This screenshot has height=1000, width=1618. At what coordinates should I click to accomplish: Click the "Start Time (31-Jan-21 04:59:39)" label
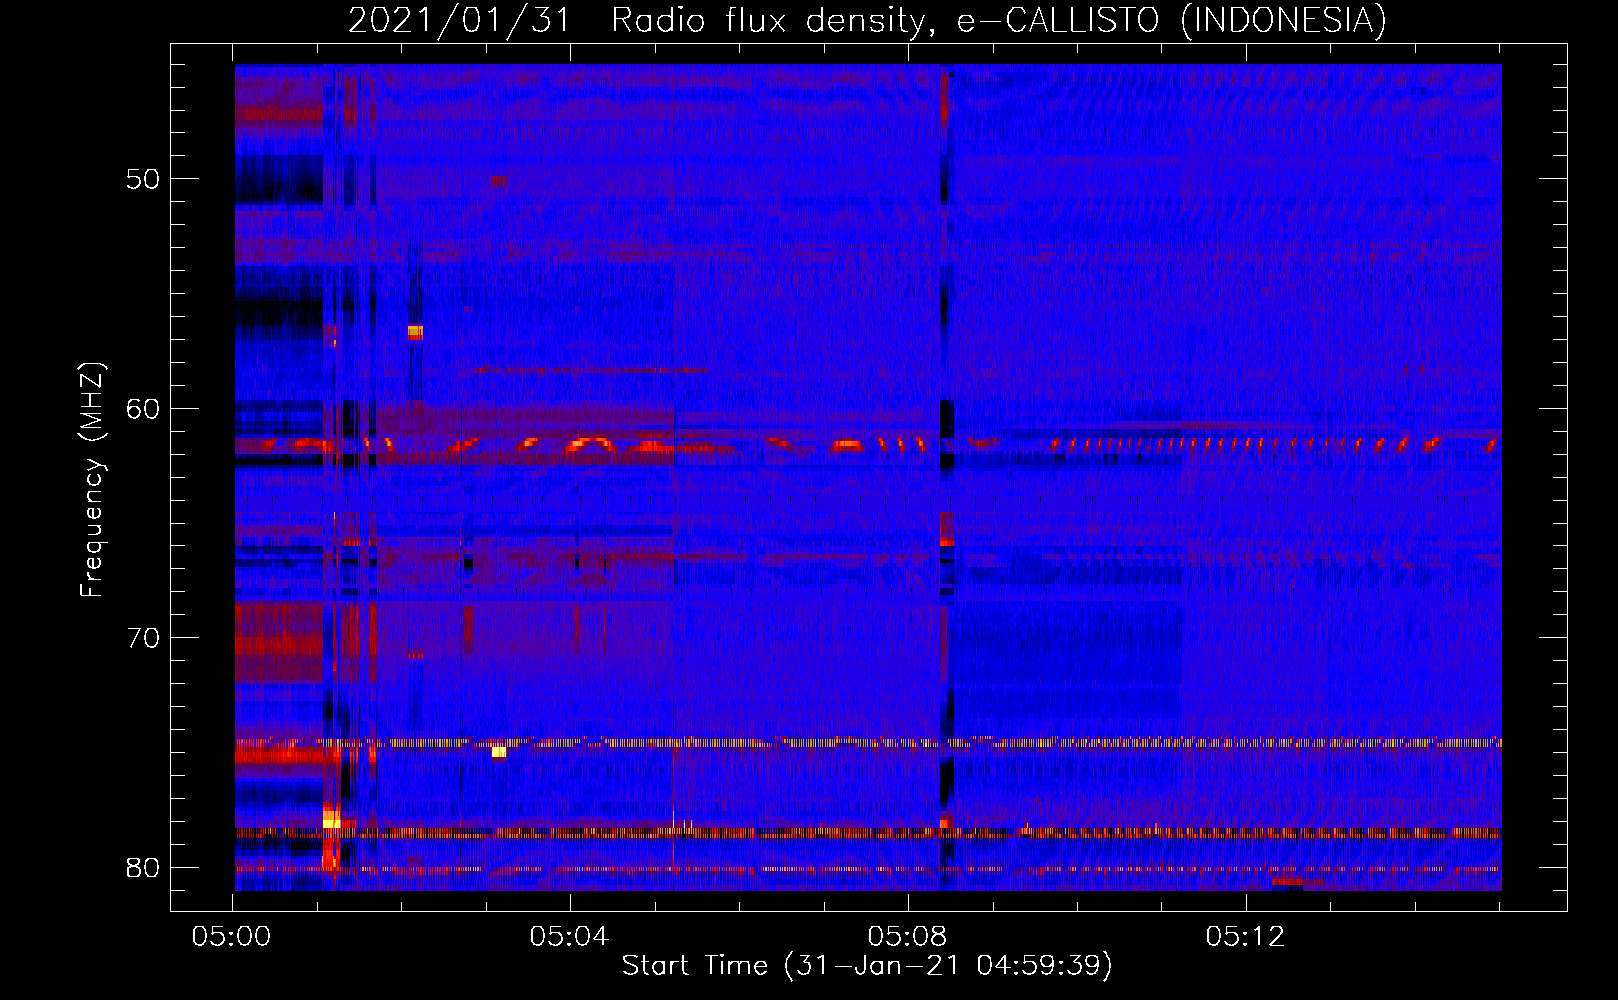coord(867,966)
